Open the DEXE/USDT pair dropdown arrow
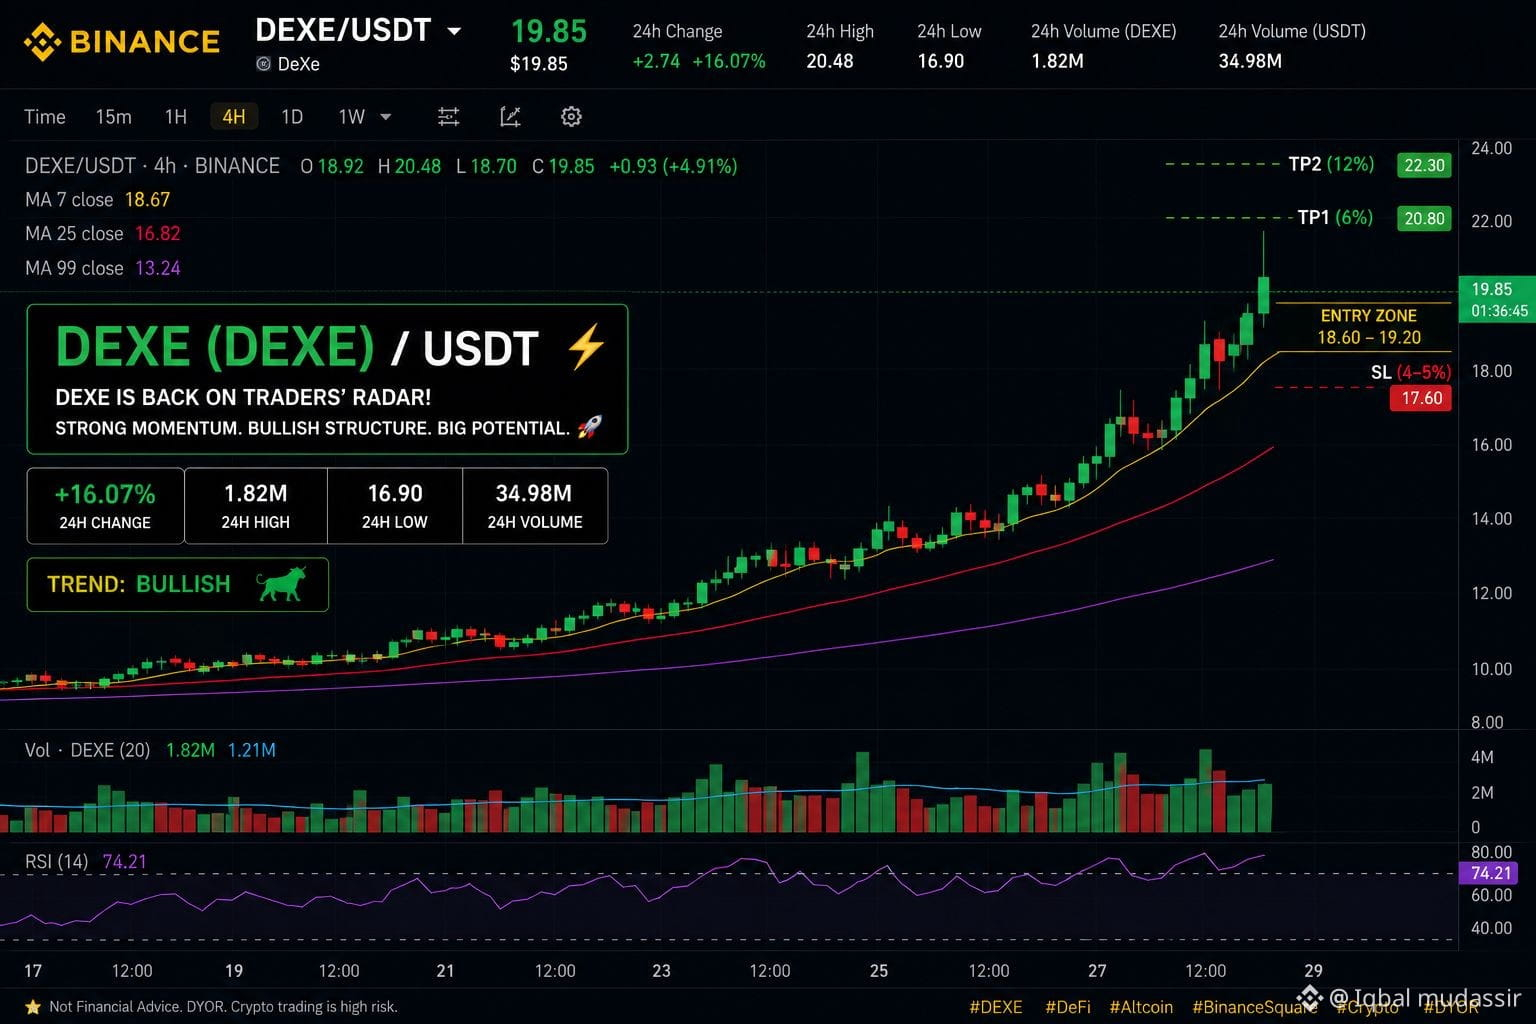Image resolution: width=1536 pixels, height=1024 pixels. tap(454, 31)
